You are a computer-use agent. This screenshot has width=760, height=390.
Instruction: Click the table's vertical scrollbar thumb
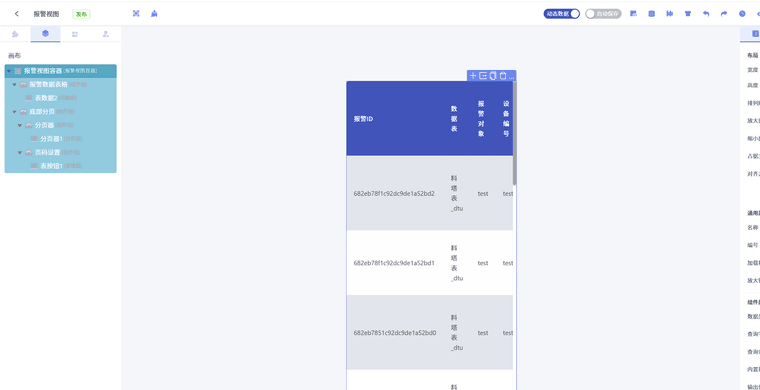515,133
